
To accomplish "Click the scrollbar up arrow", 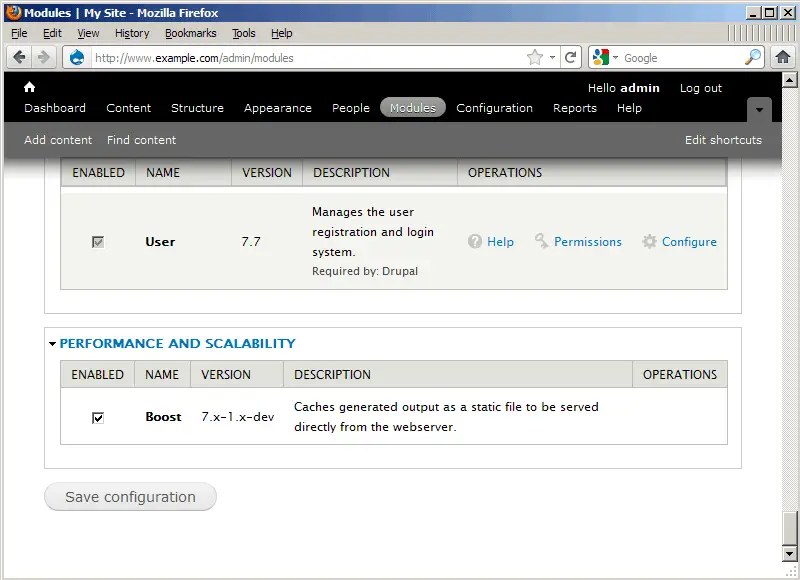I will pos(789,80).
